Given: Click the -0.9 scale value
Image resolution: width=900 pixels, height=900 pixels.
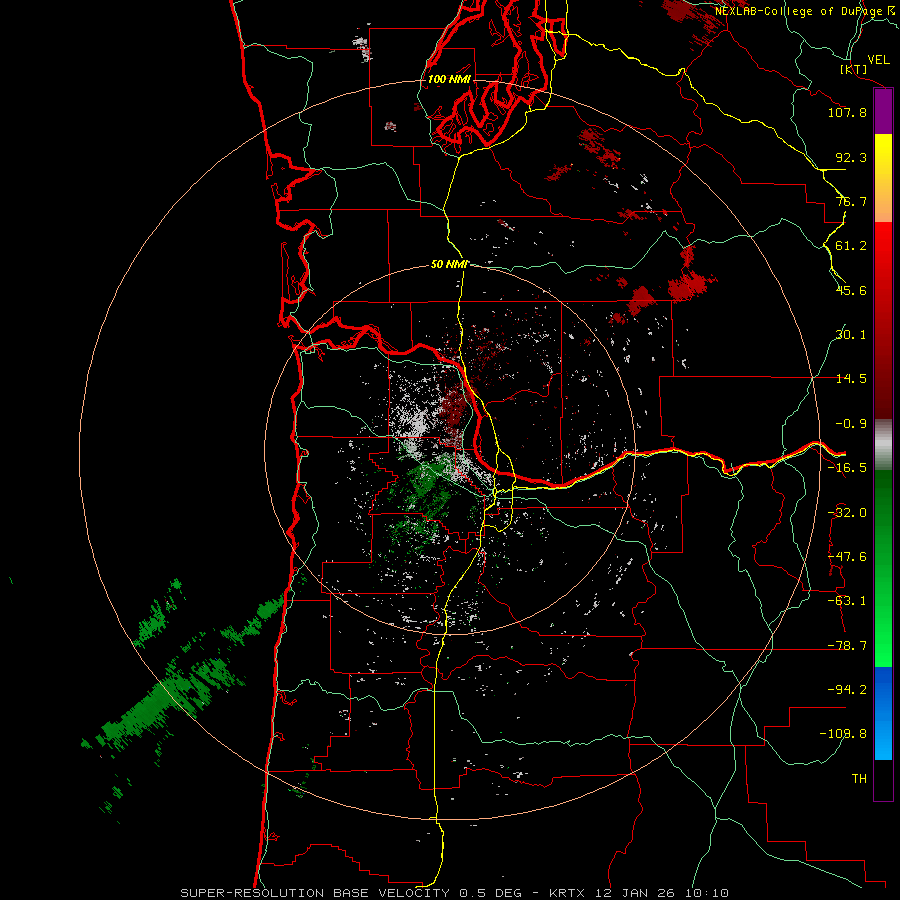Looking at the screenshot, I should tap(851, 424).
